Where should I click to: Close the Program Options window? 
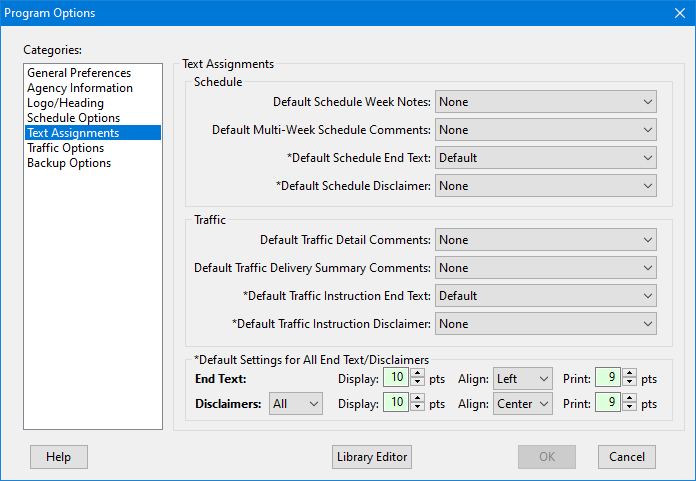(680, 13)
